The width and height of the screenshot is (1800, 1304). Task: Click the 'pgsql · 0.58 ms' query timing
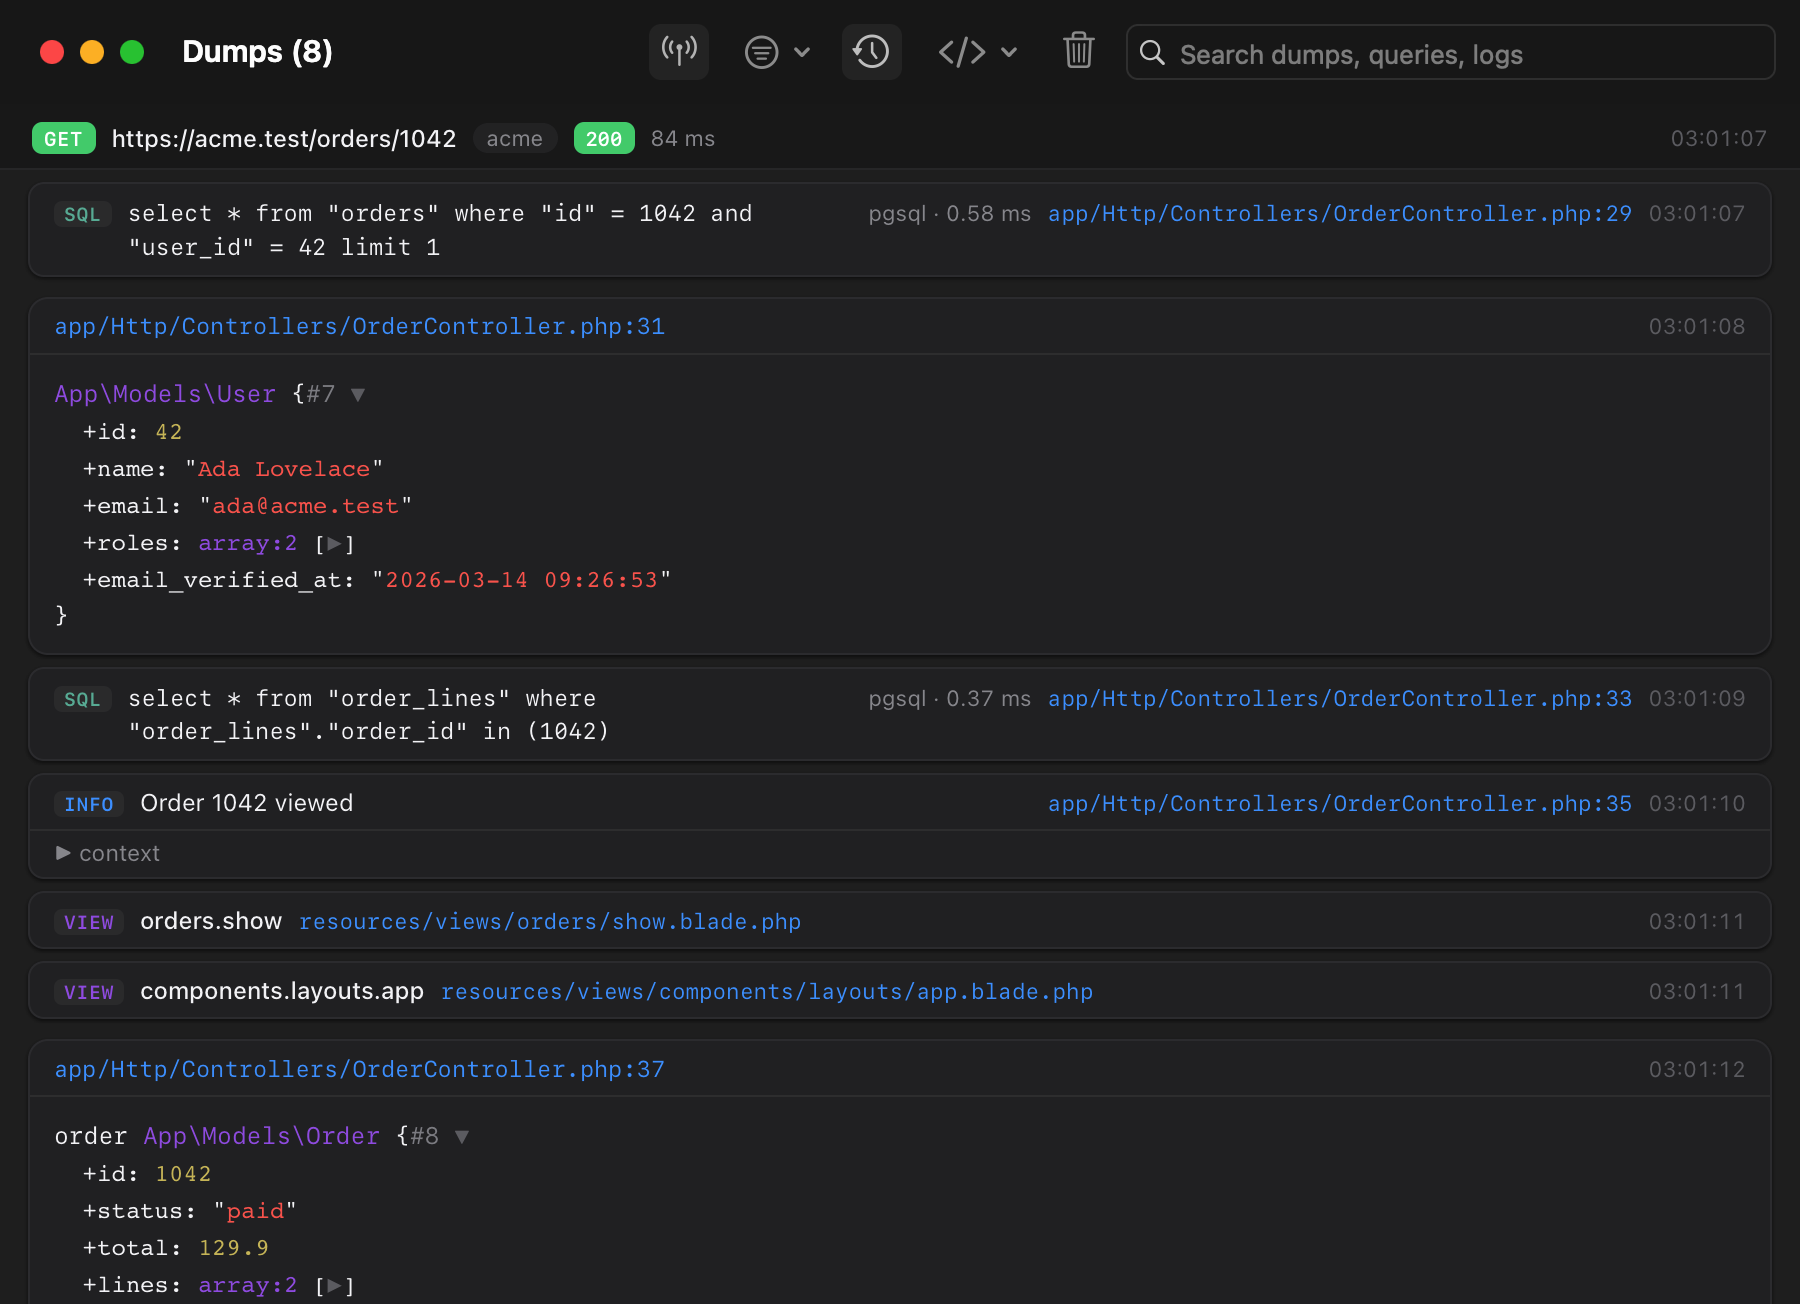click(x=950, y=214)
